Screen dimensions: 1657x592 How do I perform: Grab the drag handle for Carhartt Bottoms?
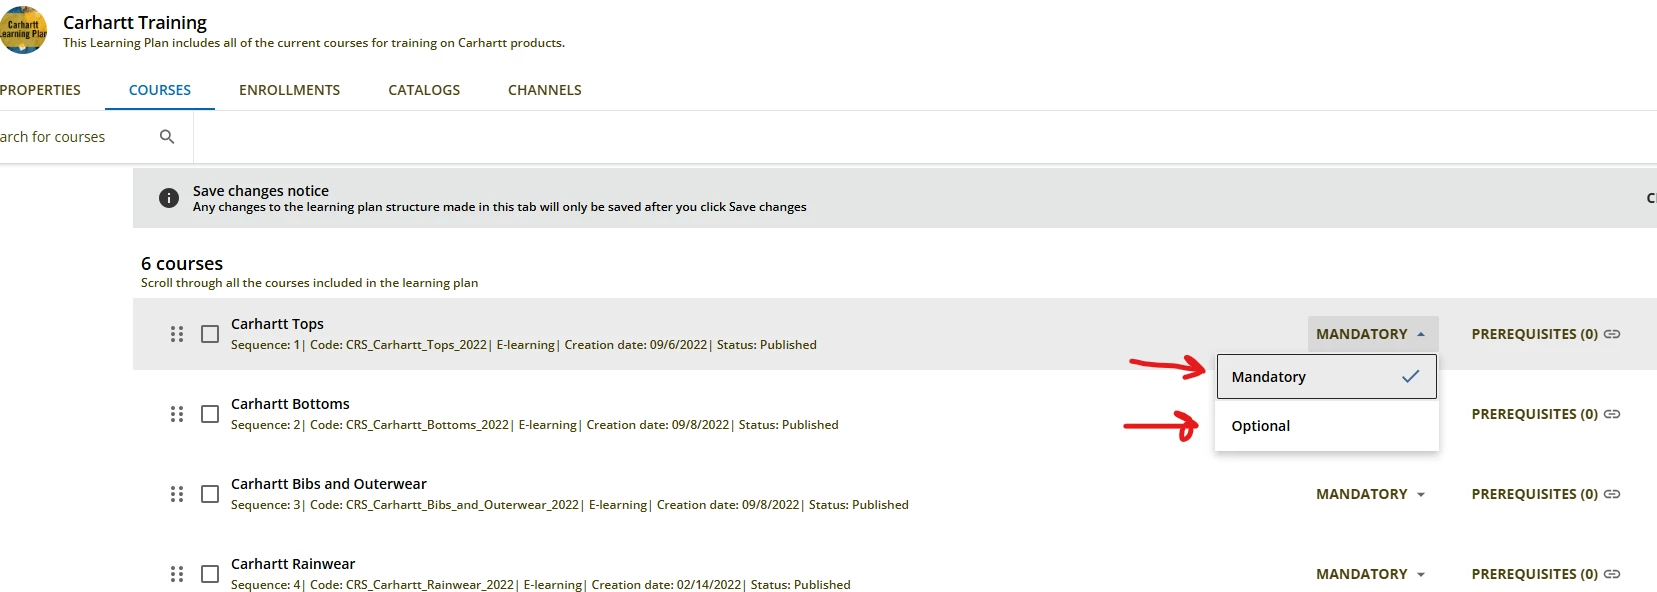177,414
